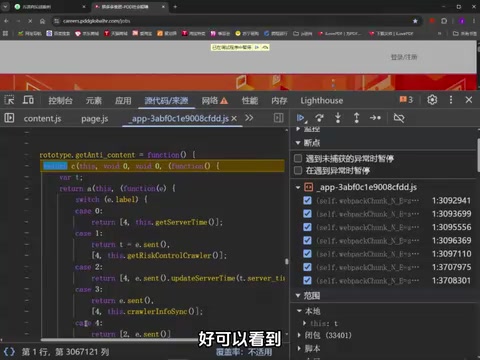The width and height of the screenshot is (480, 360).
Task: Stop loading the page in the browser toolbar
Action: (30, 21)
